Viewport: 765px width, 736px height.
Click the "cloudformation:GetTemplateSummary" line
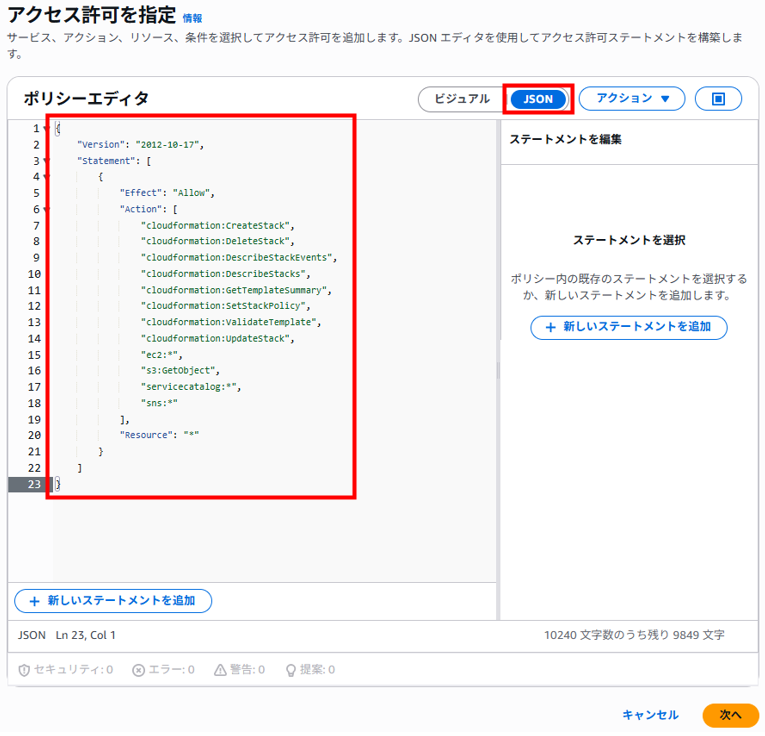point(236,291)
